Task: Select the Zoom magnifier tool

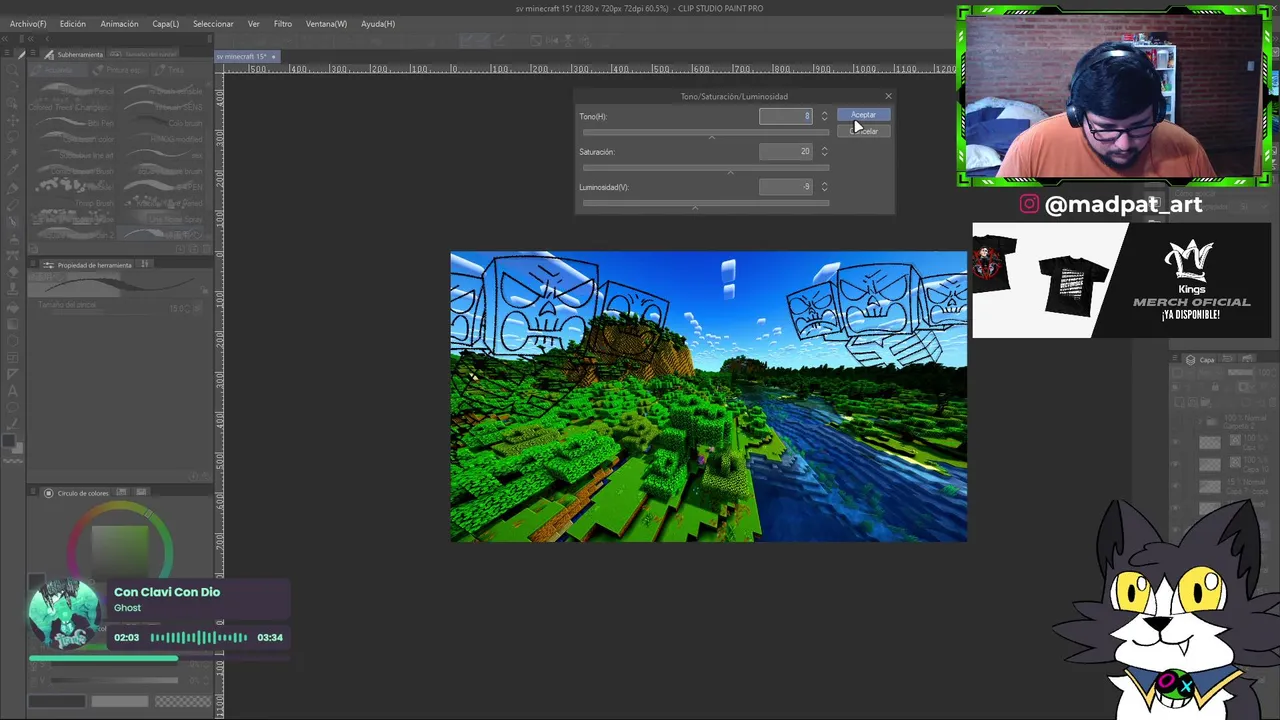Action: (x=12, y=70)
